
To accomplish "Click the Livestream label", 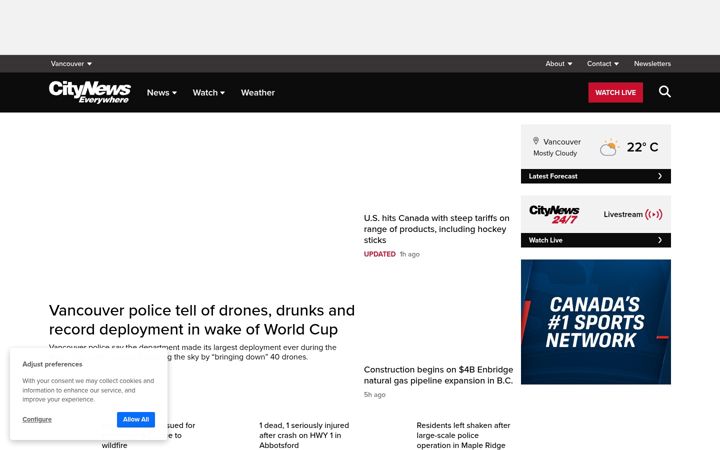I will click(x=623, y=214).
